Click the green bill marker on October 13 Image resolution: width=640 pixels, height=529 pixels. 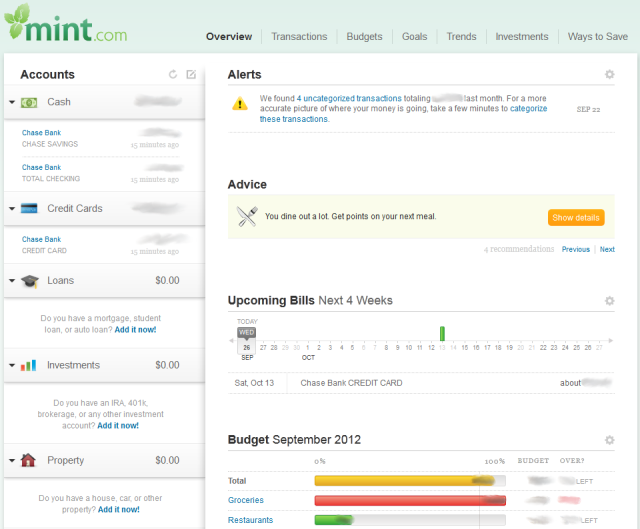[x=442, y=333]
